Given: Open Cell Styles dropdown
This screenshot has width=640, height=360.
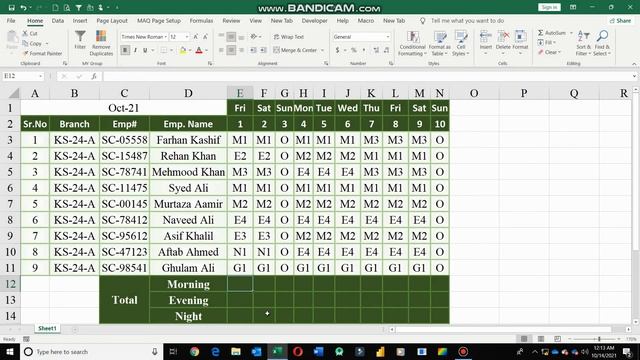Looking at the screenshot, I should tap(461, 43).
